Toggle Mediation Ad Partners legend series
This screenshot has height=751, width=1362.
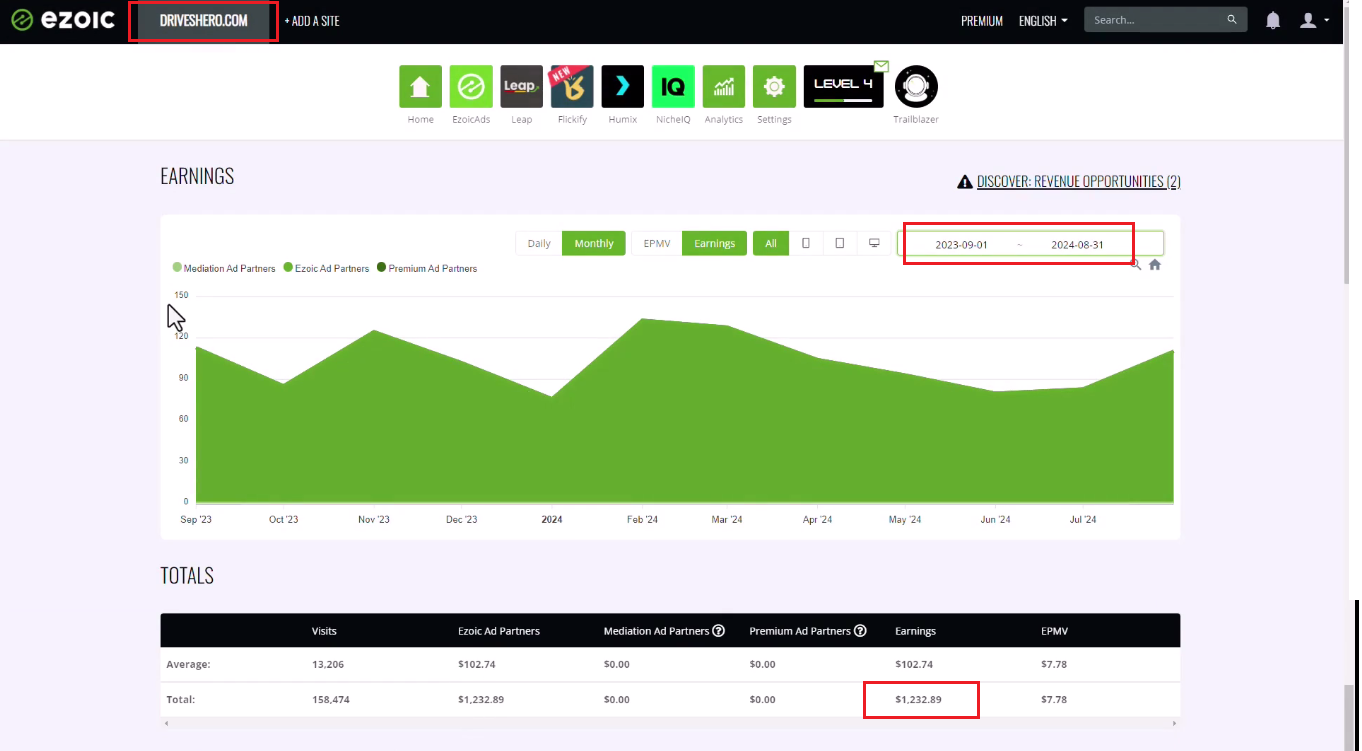click(x=224, y=268)
